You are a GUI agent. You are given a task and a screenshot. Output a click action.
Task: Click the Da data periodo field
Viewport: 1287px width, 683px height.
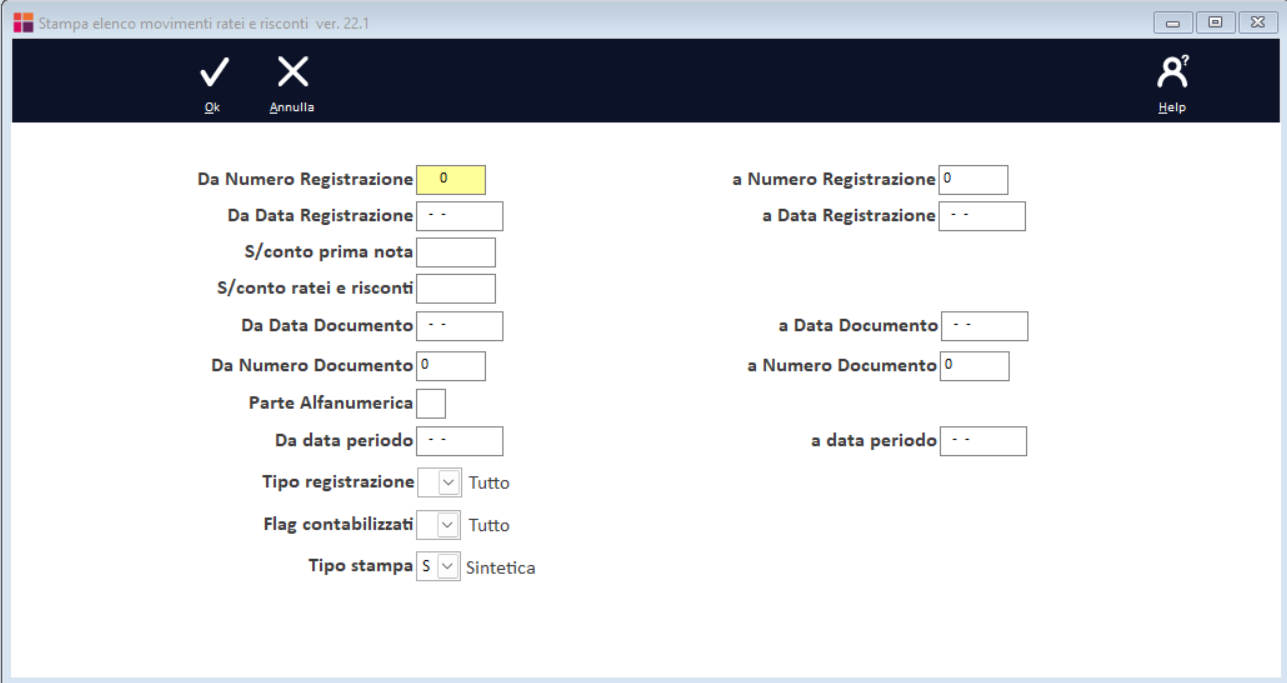(x=460, y=441)
